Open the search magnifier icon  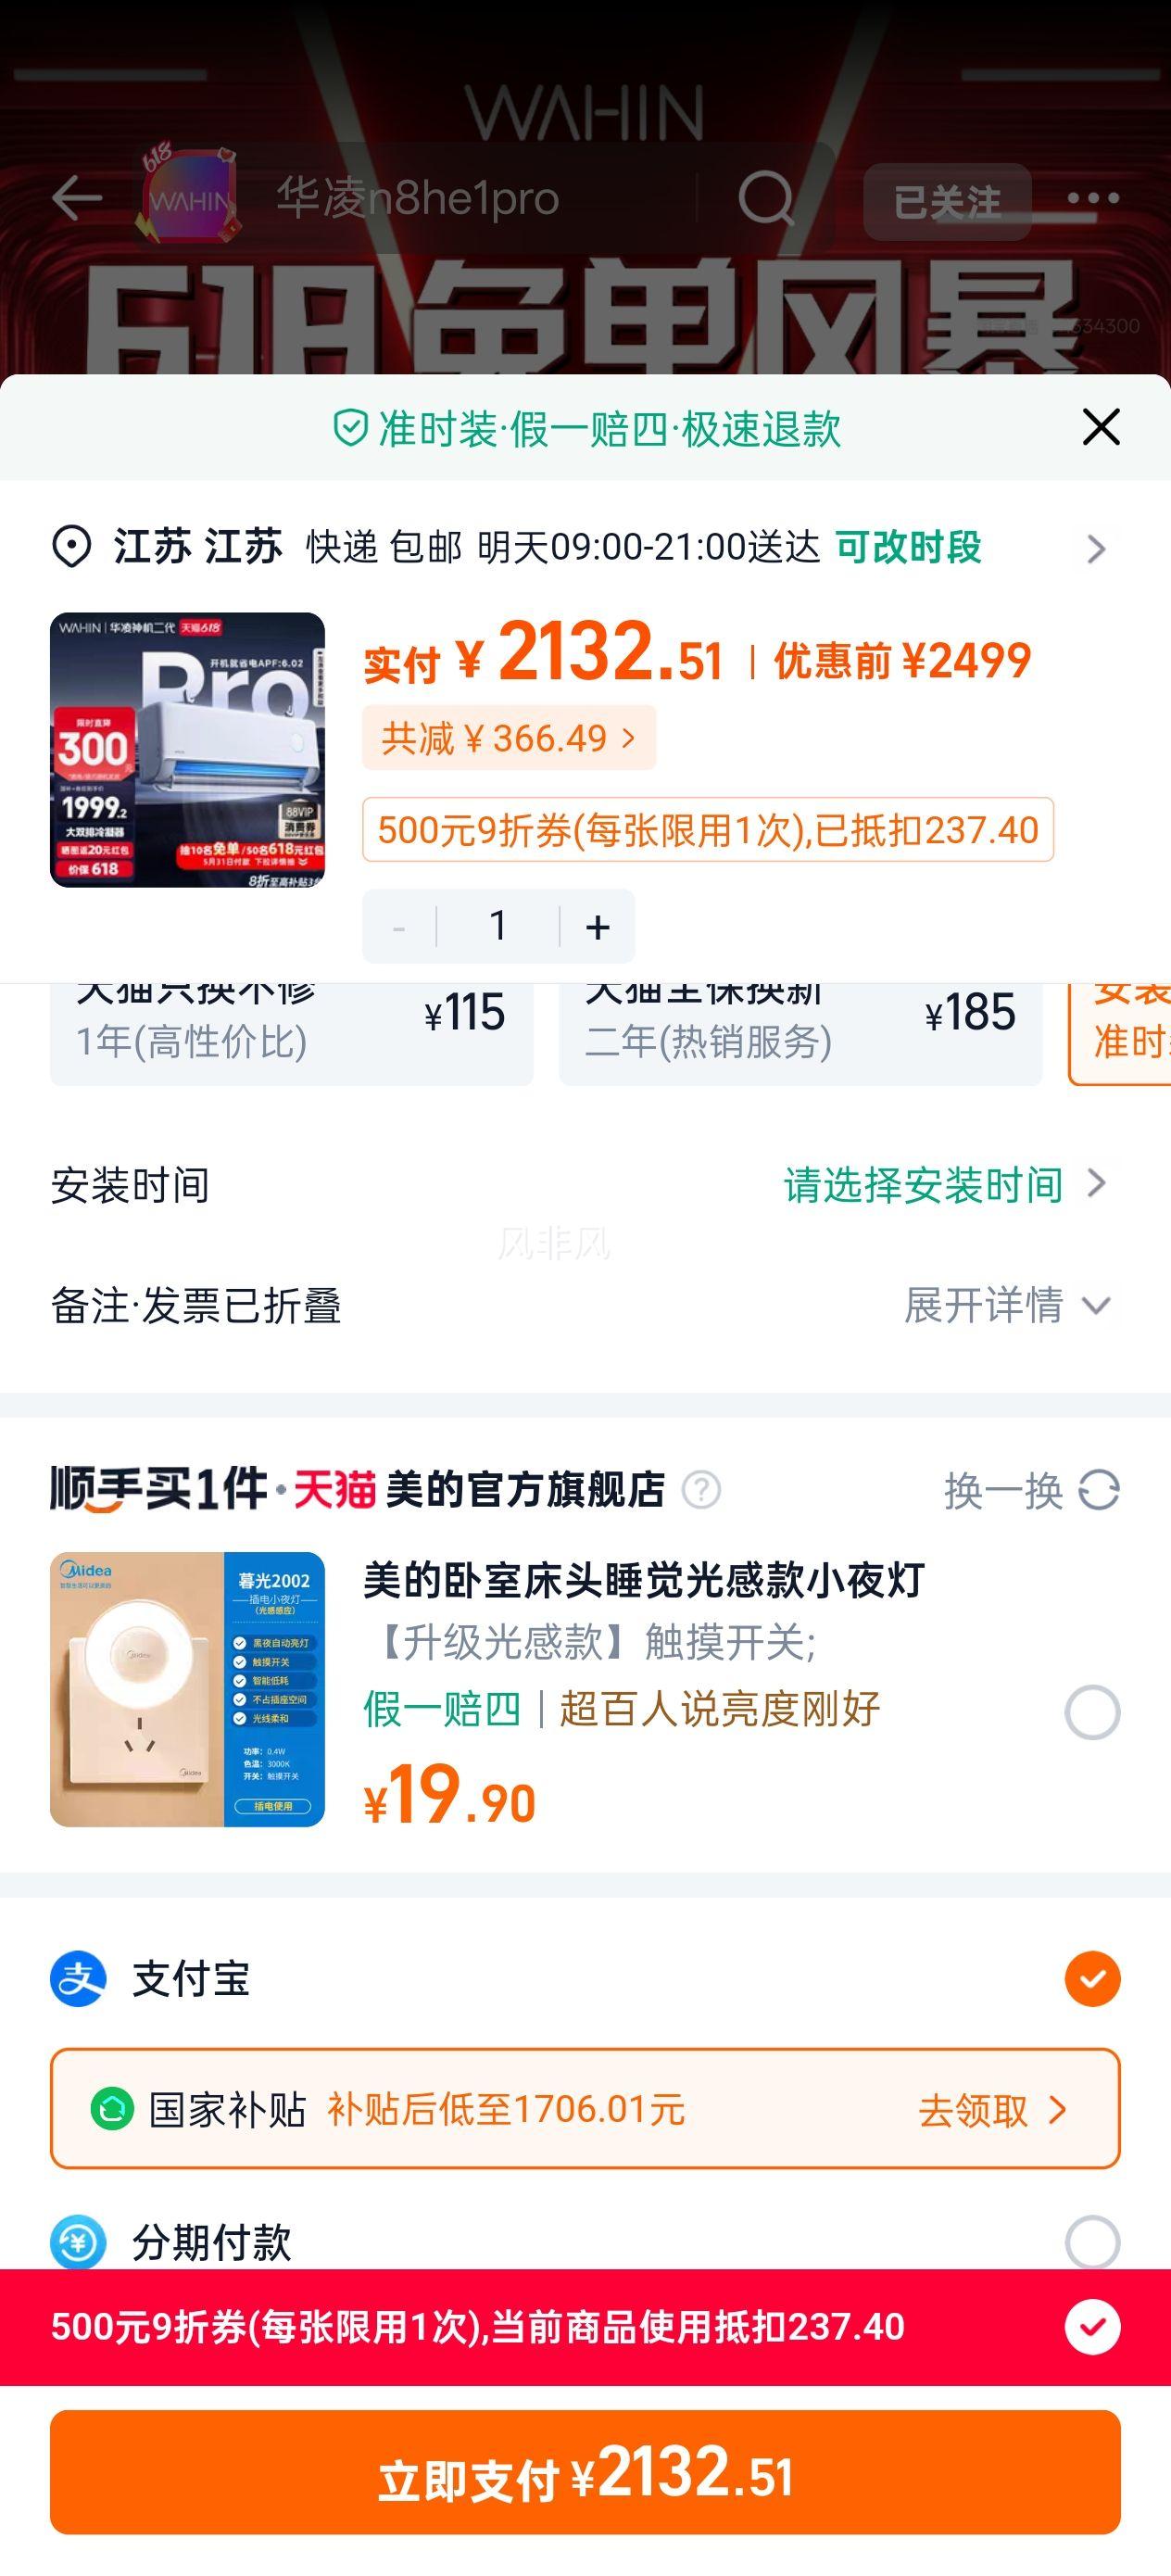[x=766, y=199]
